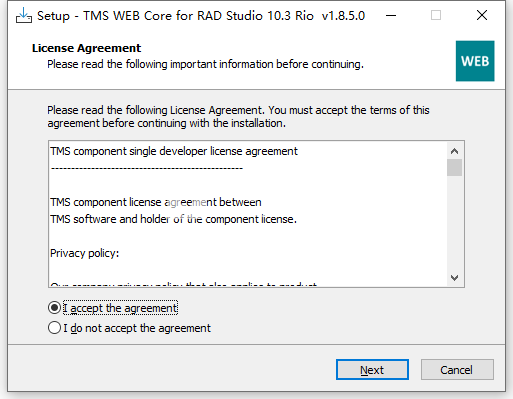Click the setup installer icon in title bar

(24, 16)
